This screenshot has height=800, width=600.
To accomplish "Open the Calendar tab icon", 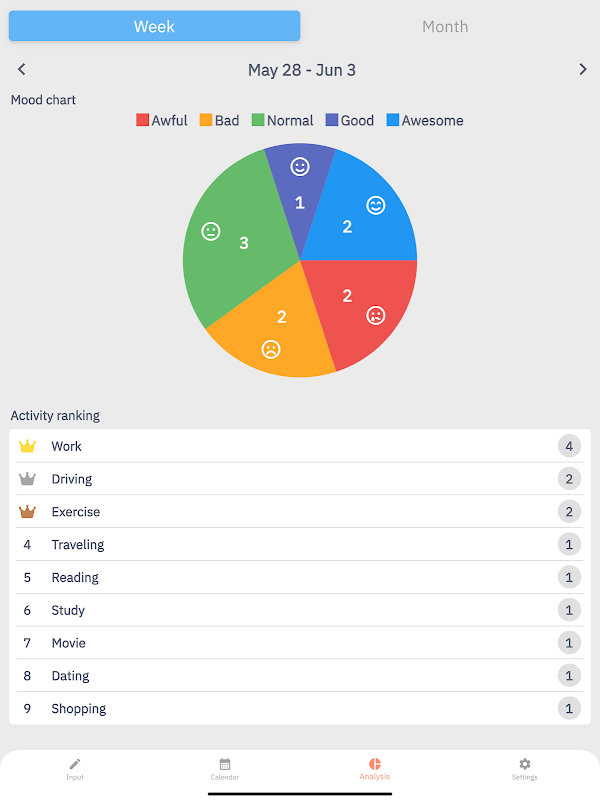I will pyautogui.click(x=225, y=764).
